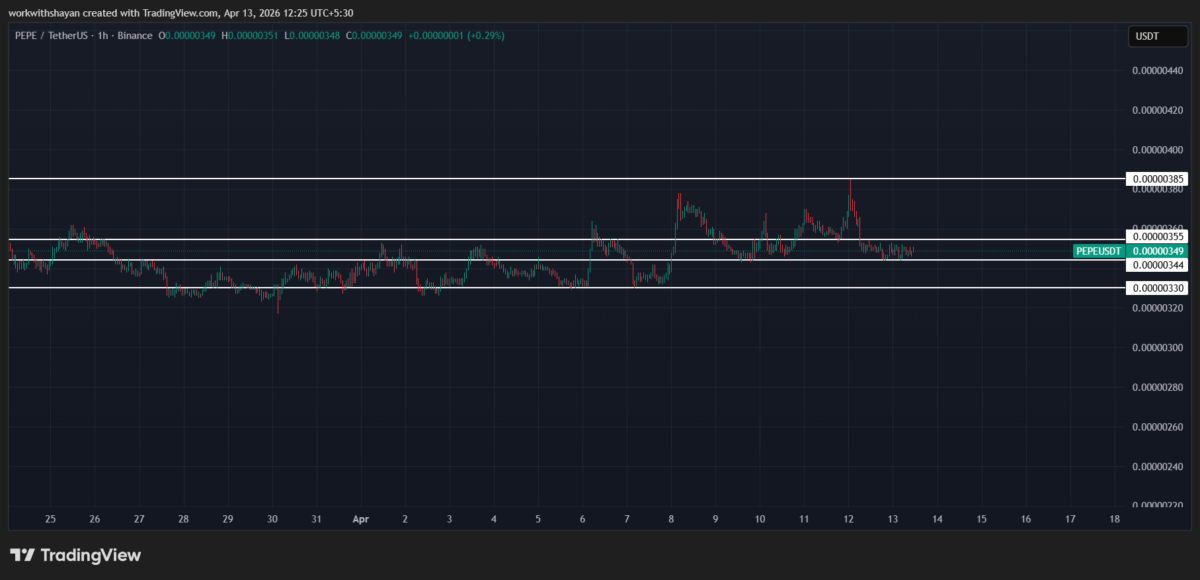Click the 0.00000385 resistance line price label
The width and height of the screenshot is (1200, 580).
click(1157, 179)
